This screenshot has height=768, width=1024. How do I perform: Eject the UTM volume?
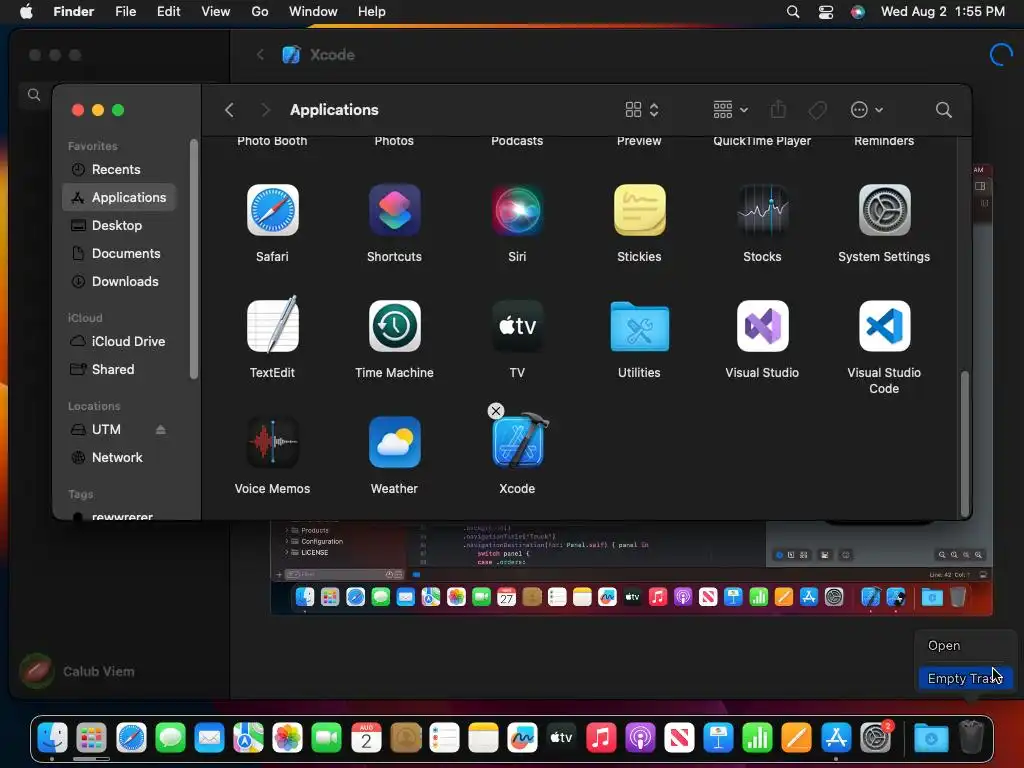[x=161, y=429]
